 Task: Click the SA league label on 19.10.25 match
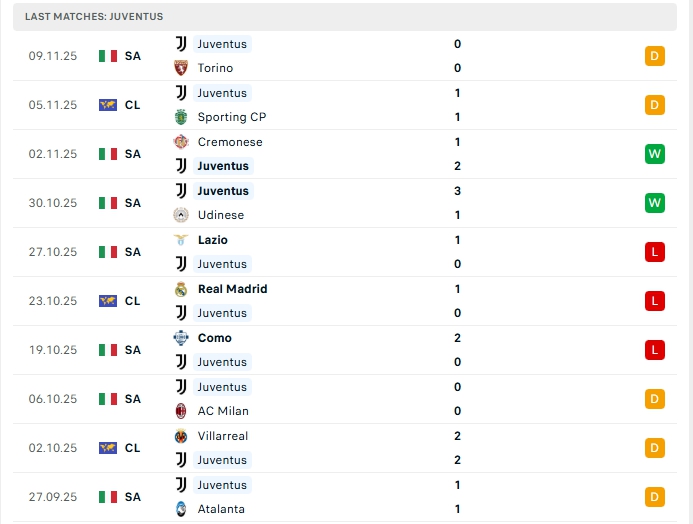(x=133, y=350)
